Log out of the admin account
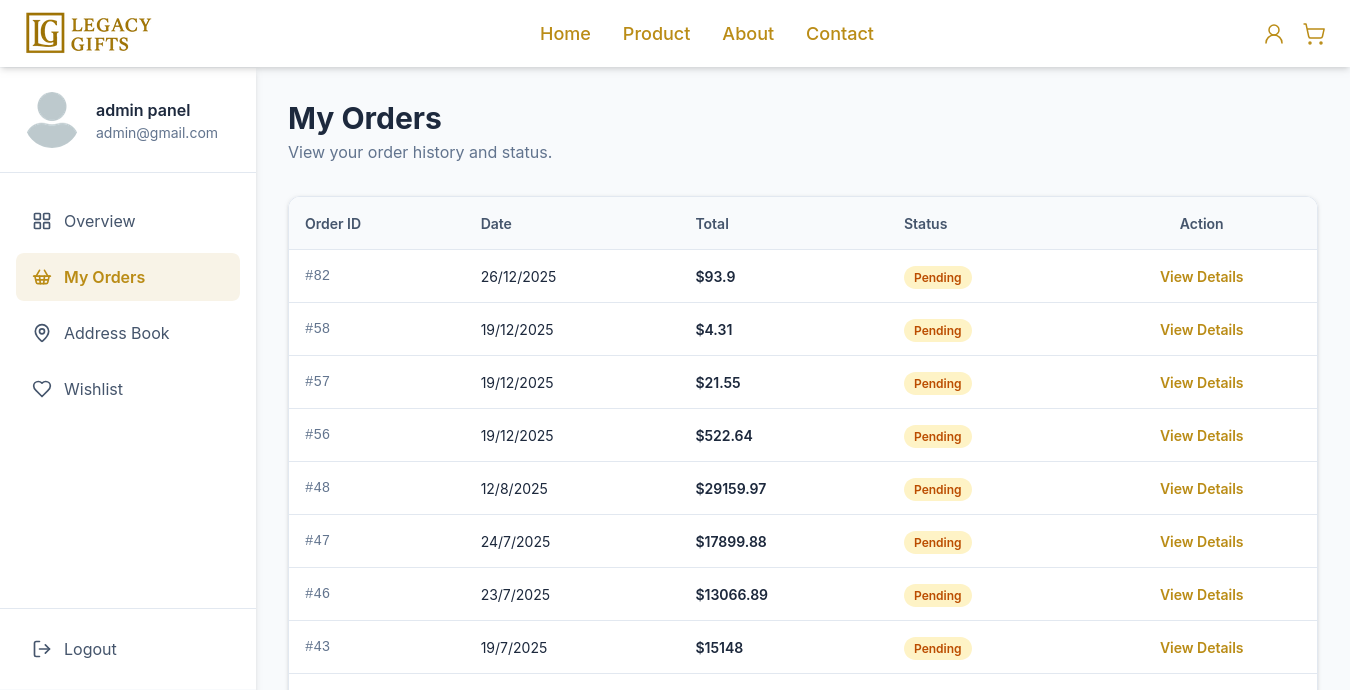 [x=128, y=649]
